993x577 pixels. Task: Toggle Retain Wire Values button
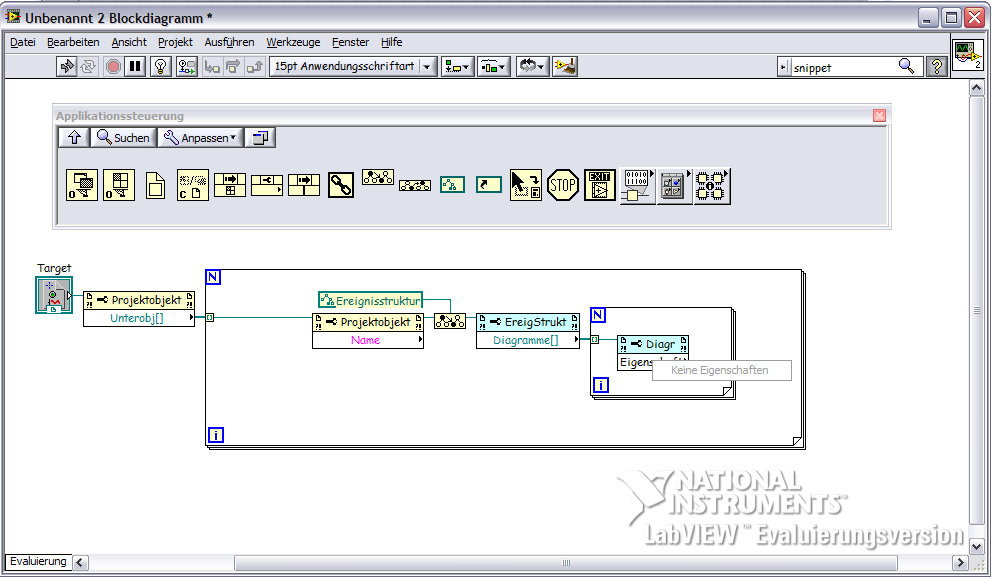187,67
